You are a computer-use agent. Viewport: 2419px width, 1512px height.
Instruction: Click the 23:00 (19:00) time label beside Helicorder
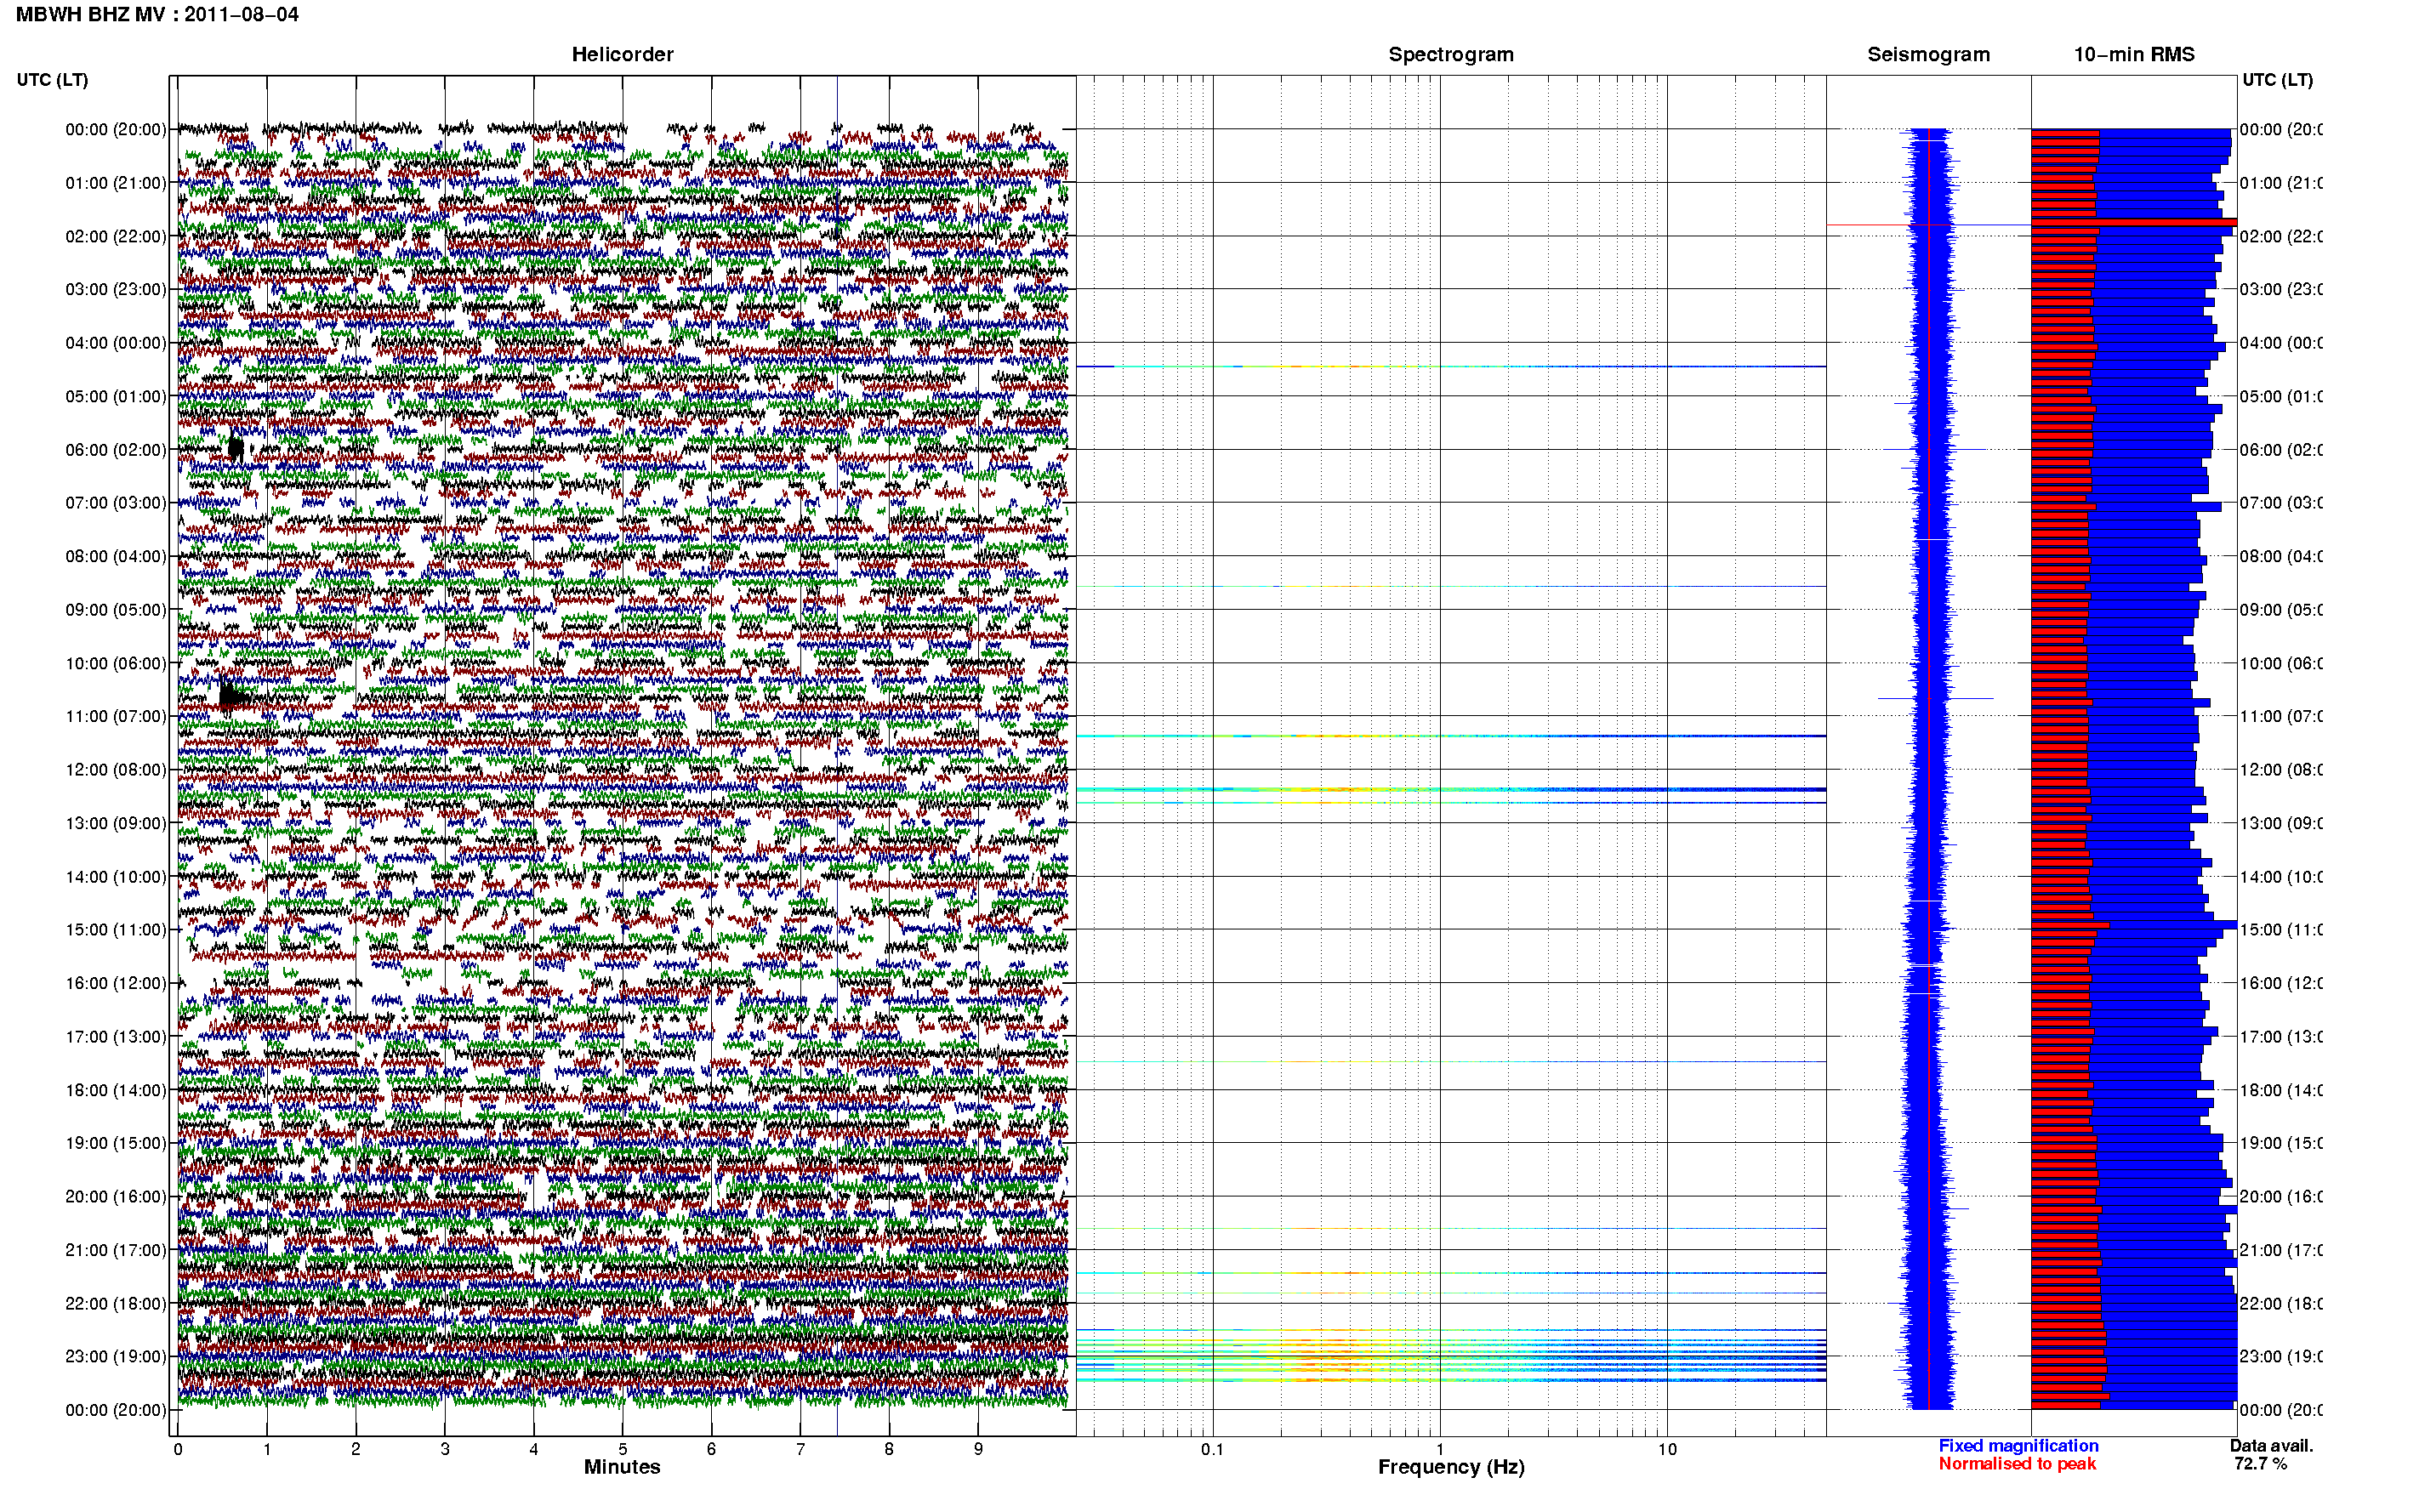point(116,1356)
